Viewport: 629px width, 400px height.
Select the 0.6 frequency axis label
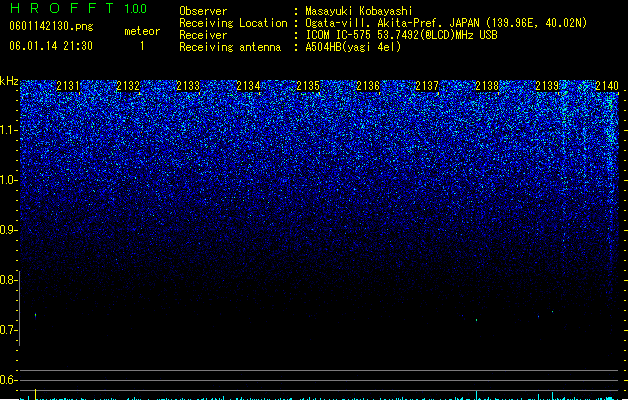8,380
